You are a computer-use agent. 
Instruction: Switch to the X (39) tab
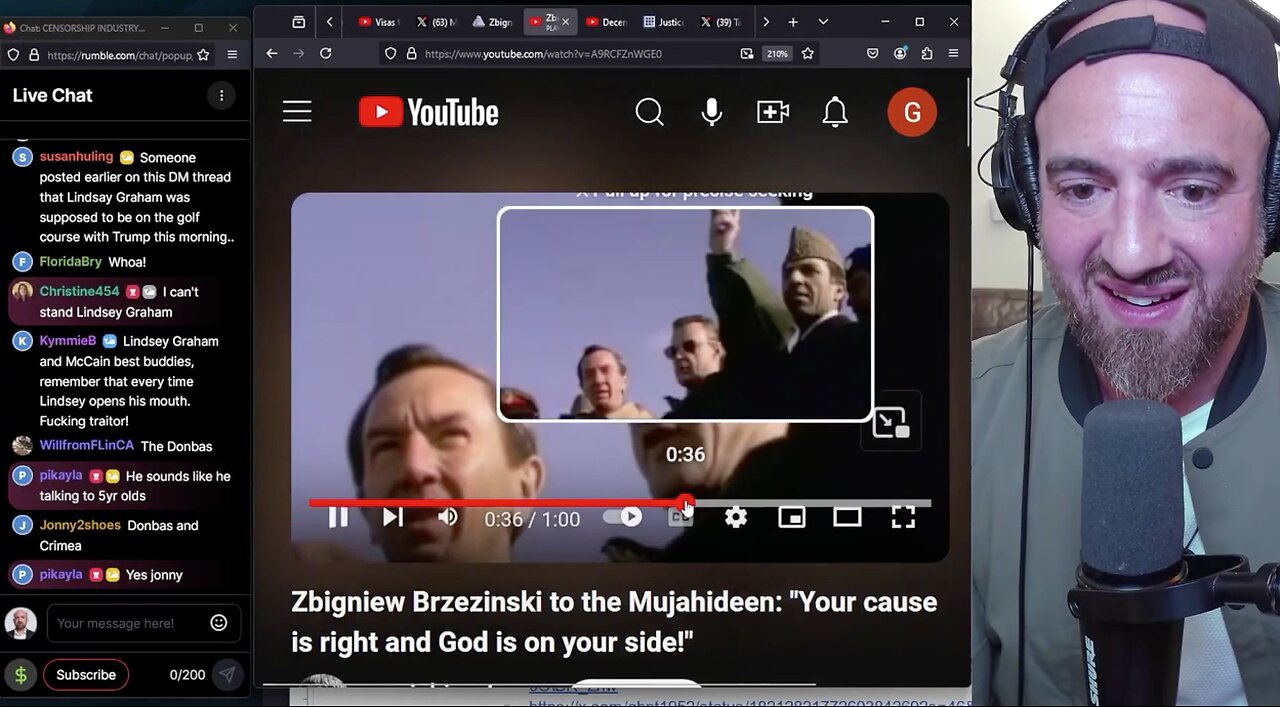click(x=719, y=22)
